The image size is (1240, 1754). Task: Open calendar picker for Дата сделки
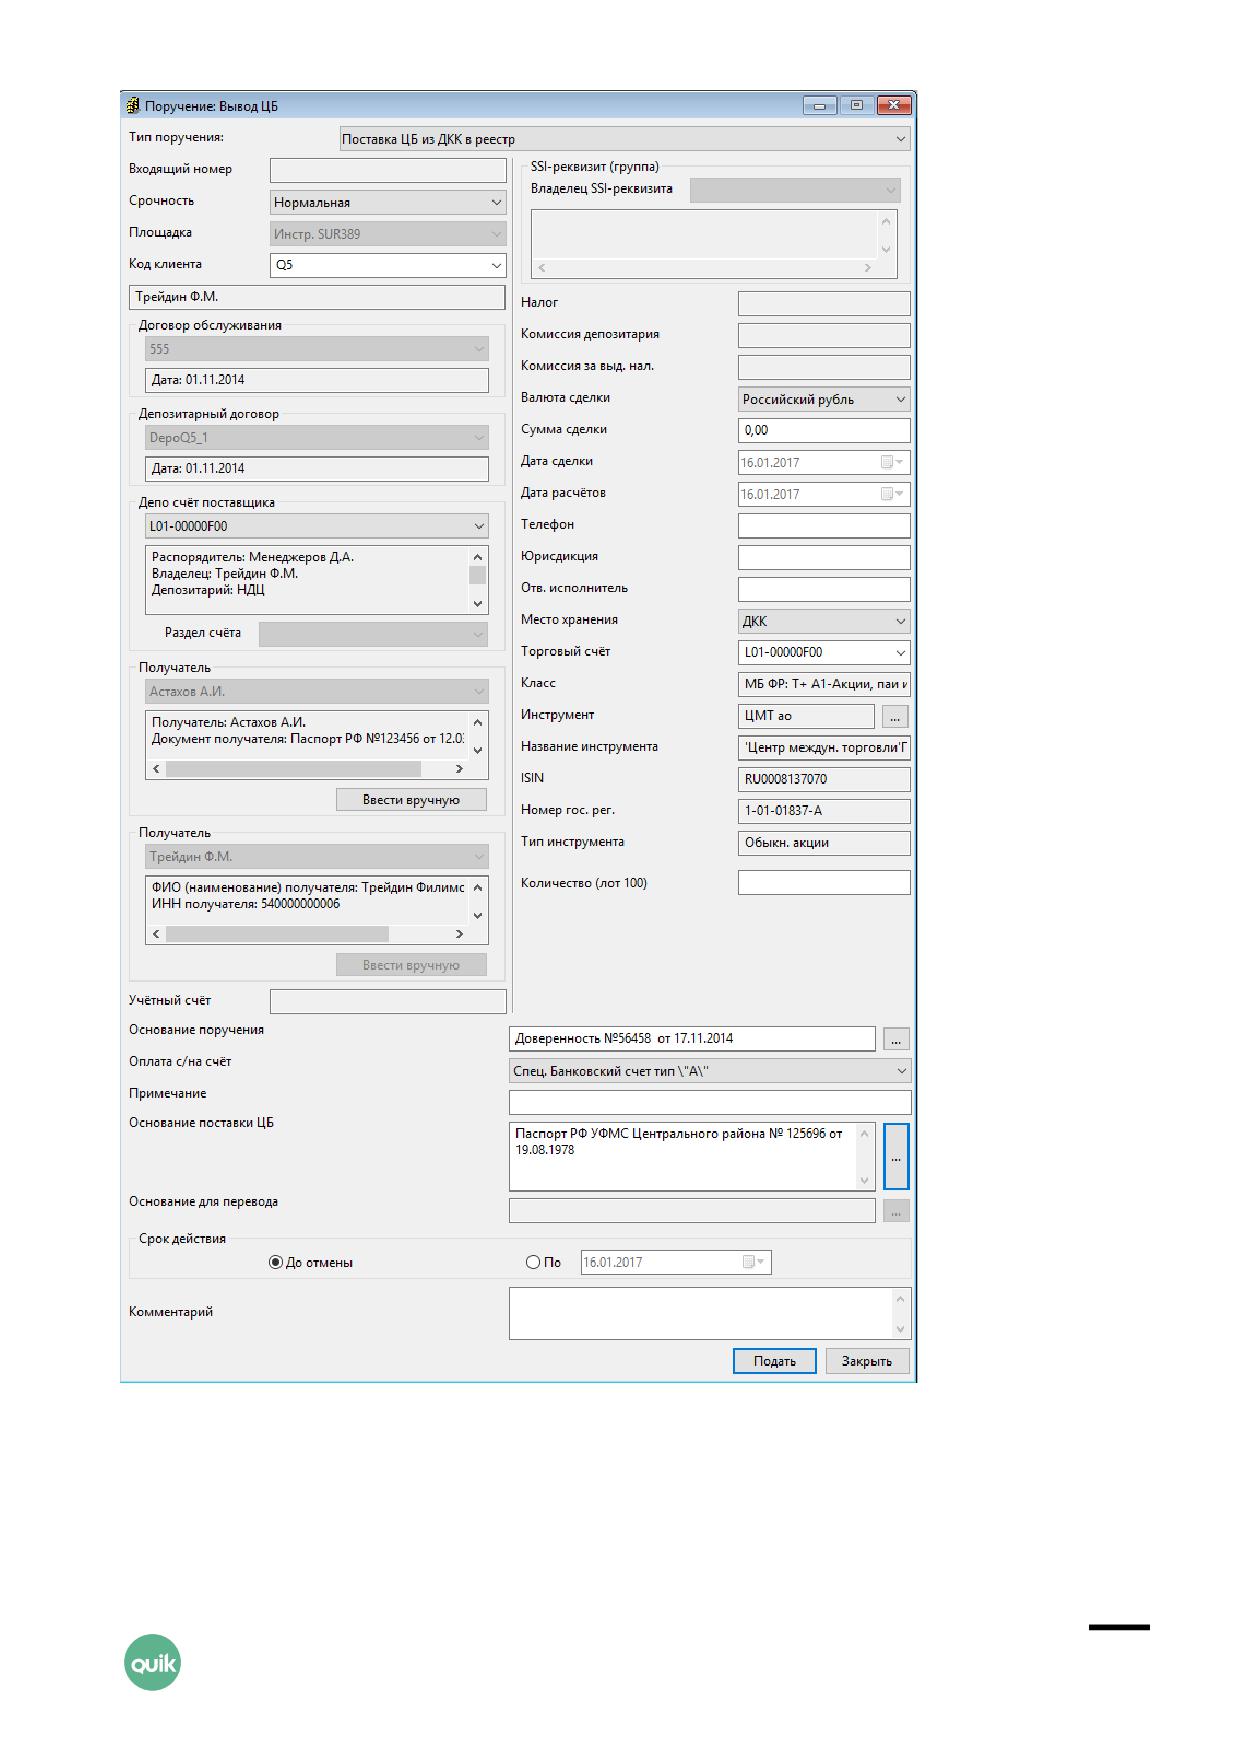pyautogui.click(x=892, y=462)
